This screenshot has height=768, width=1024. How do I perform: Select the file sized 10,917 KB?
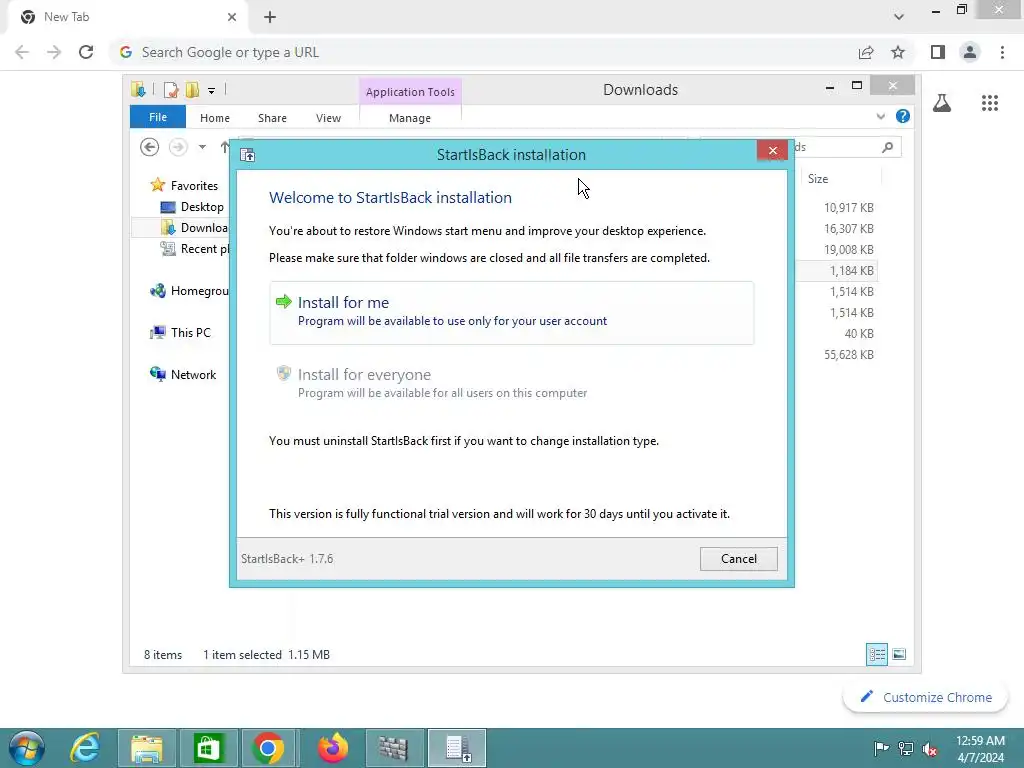pos(848,208)
